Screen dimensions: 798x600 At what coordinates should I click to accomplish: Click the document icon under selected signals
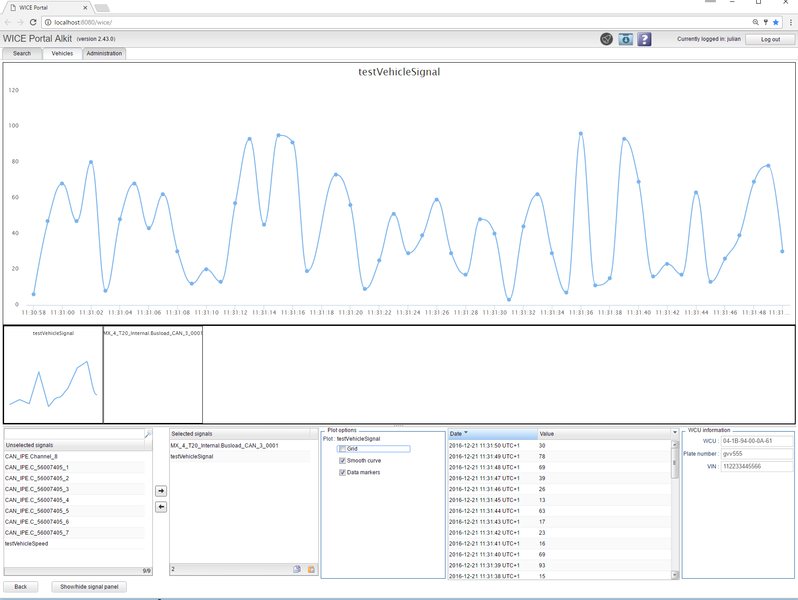tap(297, 569)
